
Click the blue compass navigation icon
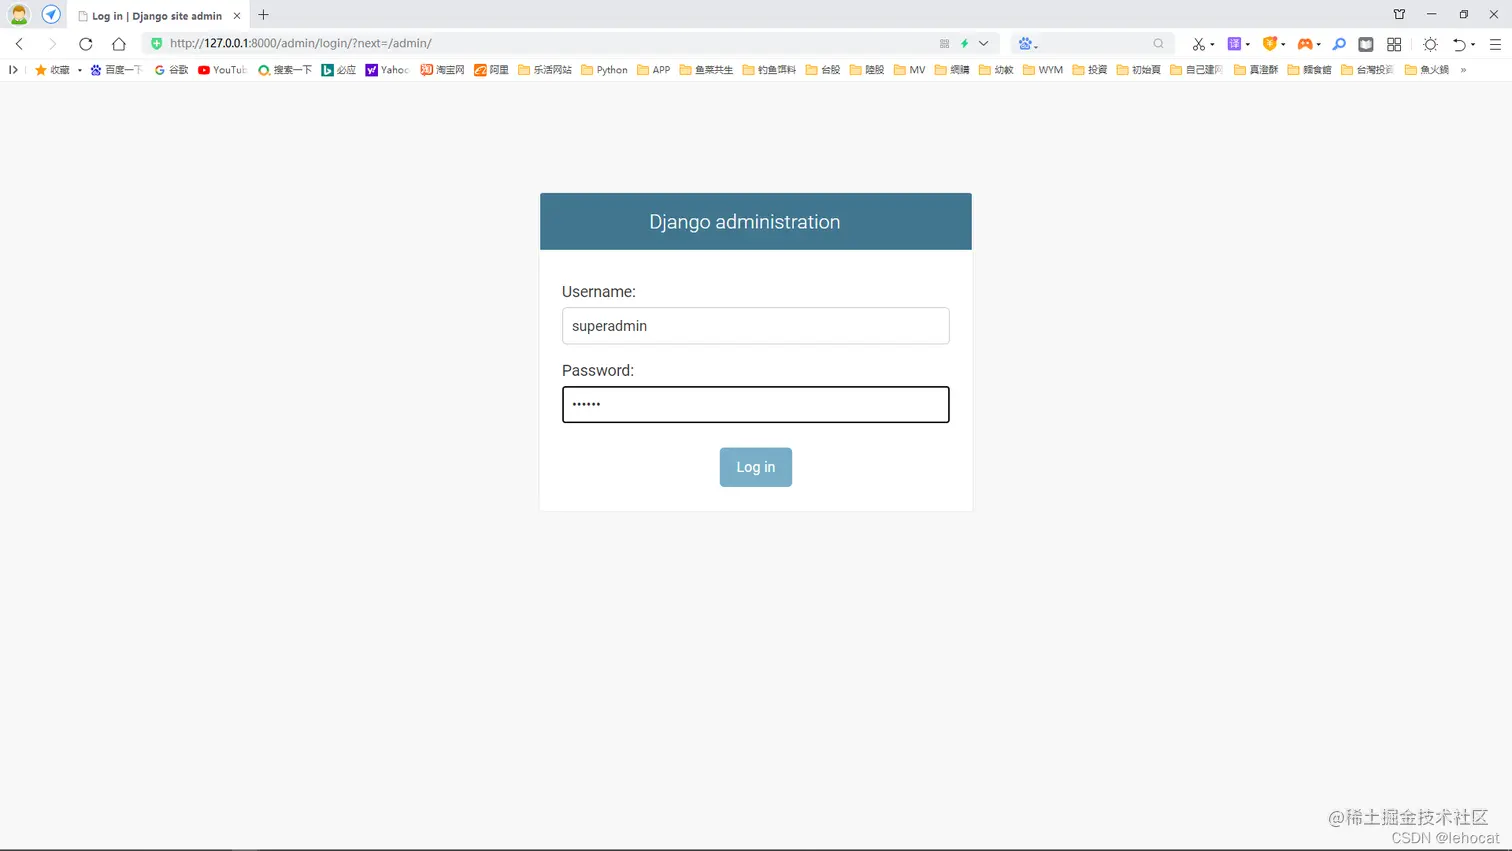51,15
